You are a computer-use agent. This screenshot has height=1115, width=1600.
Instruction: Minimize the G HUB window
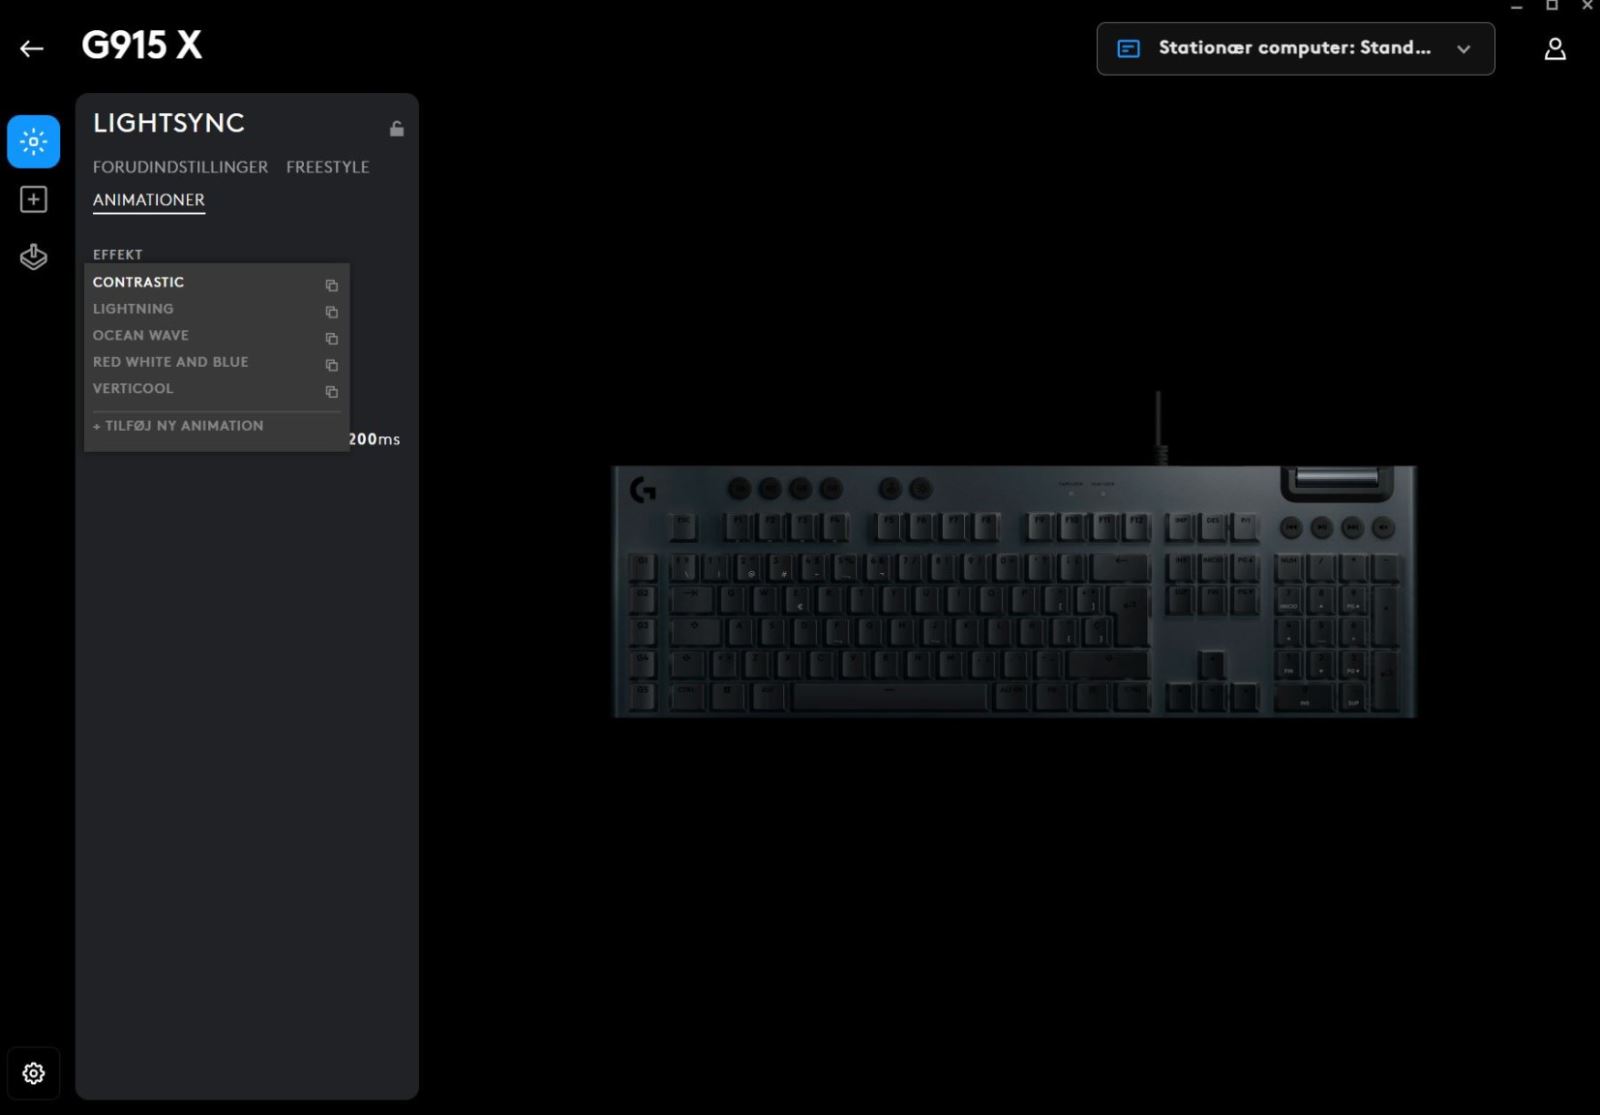tap(1517, 6)
